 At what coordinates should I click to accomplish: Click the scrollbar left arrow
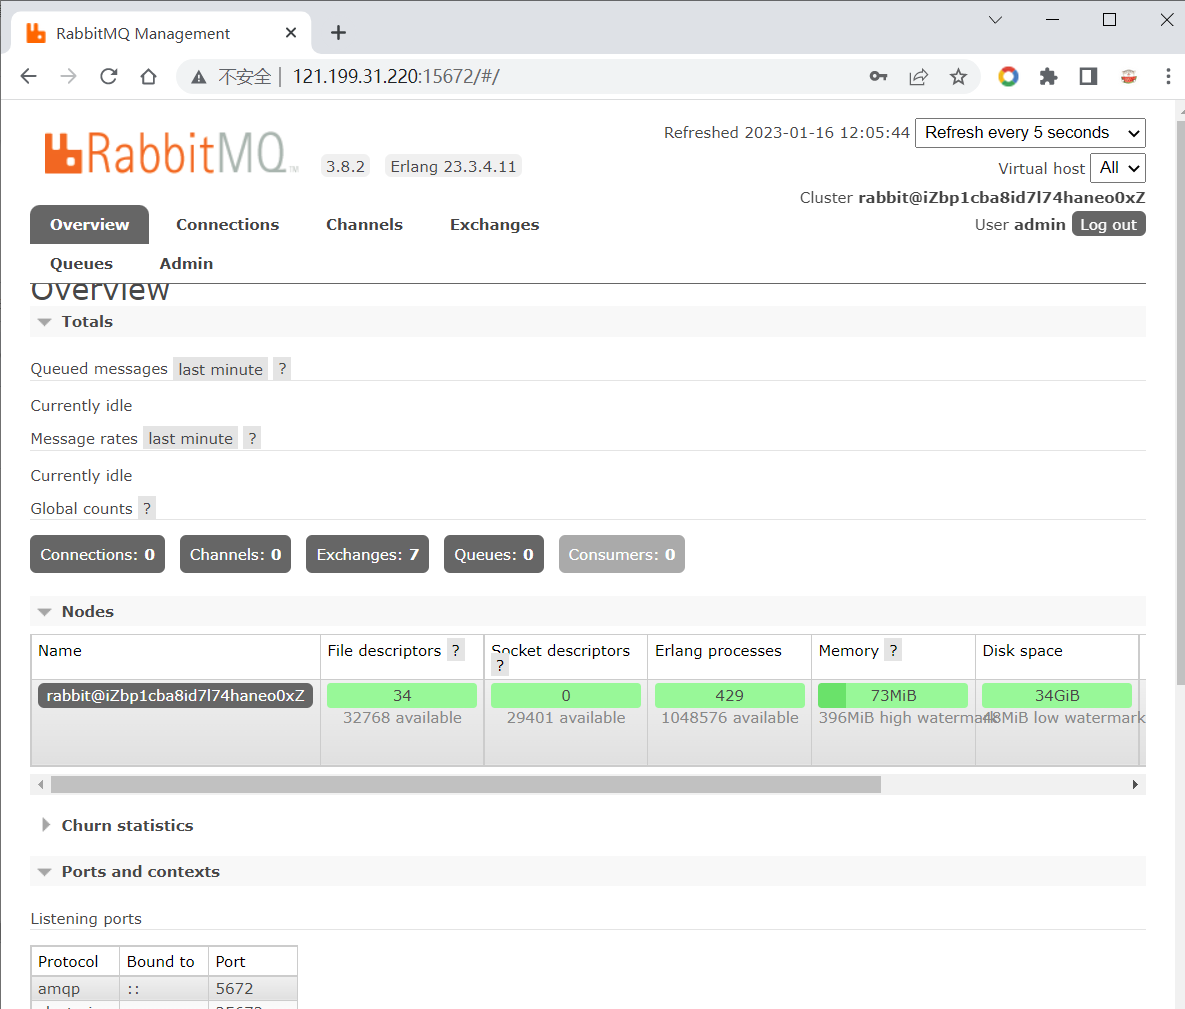click(x=41, y=785)
